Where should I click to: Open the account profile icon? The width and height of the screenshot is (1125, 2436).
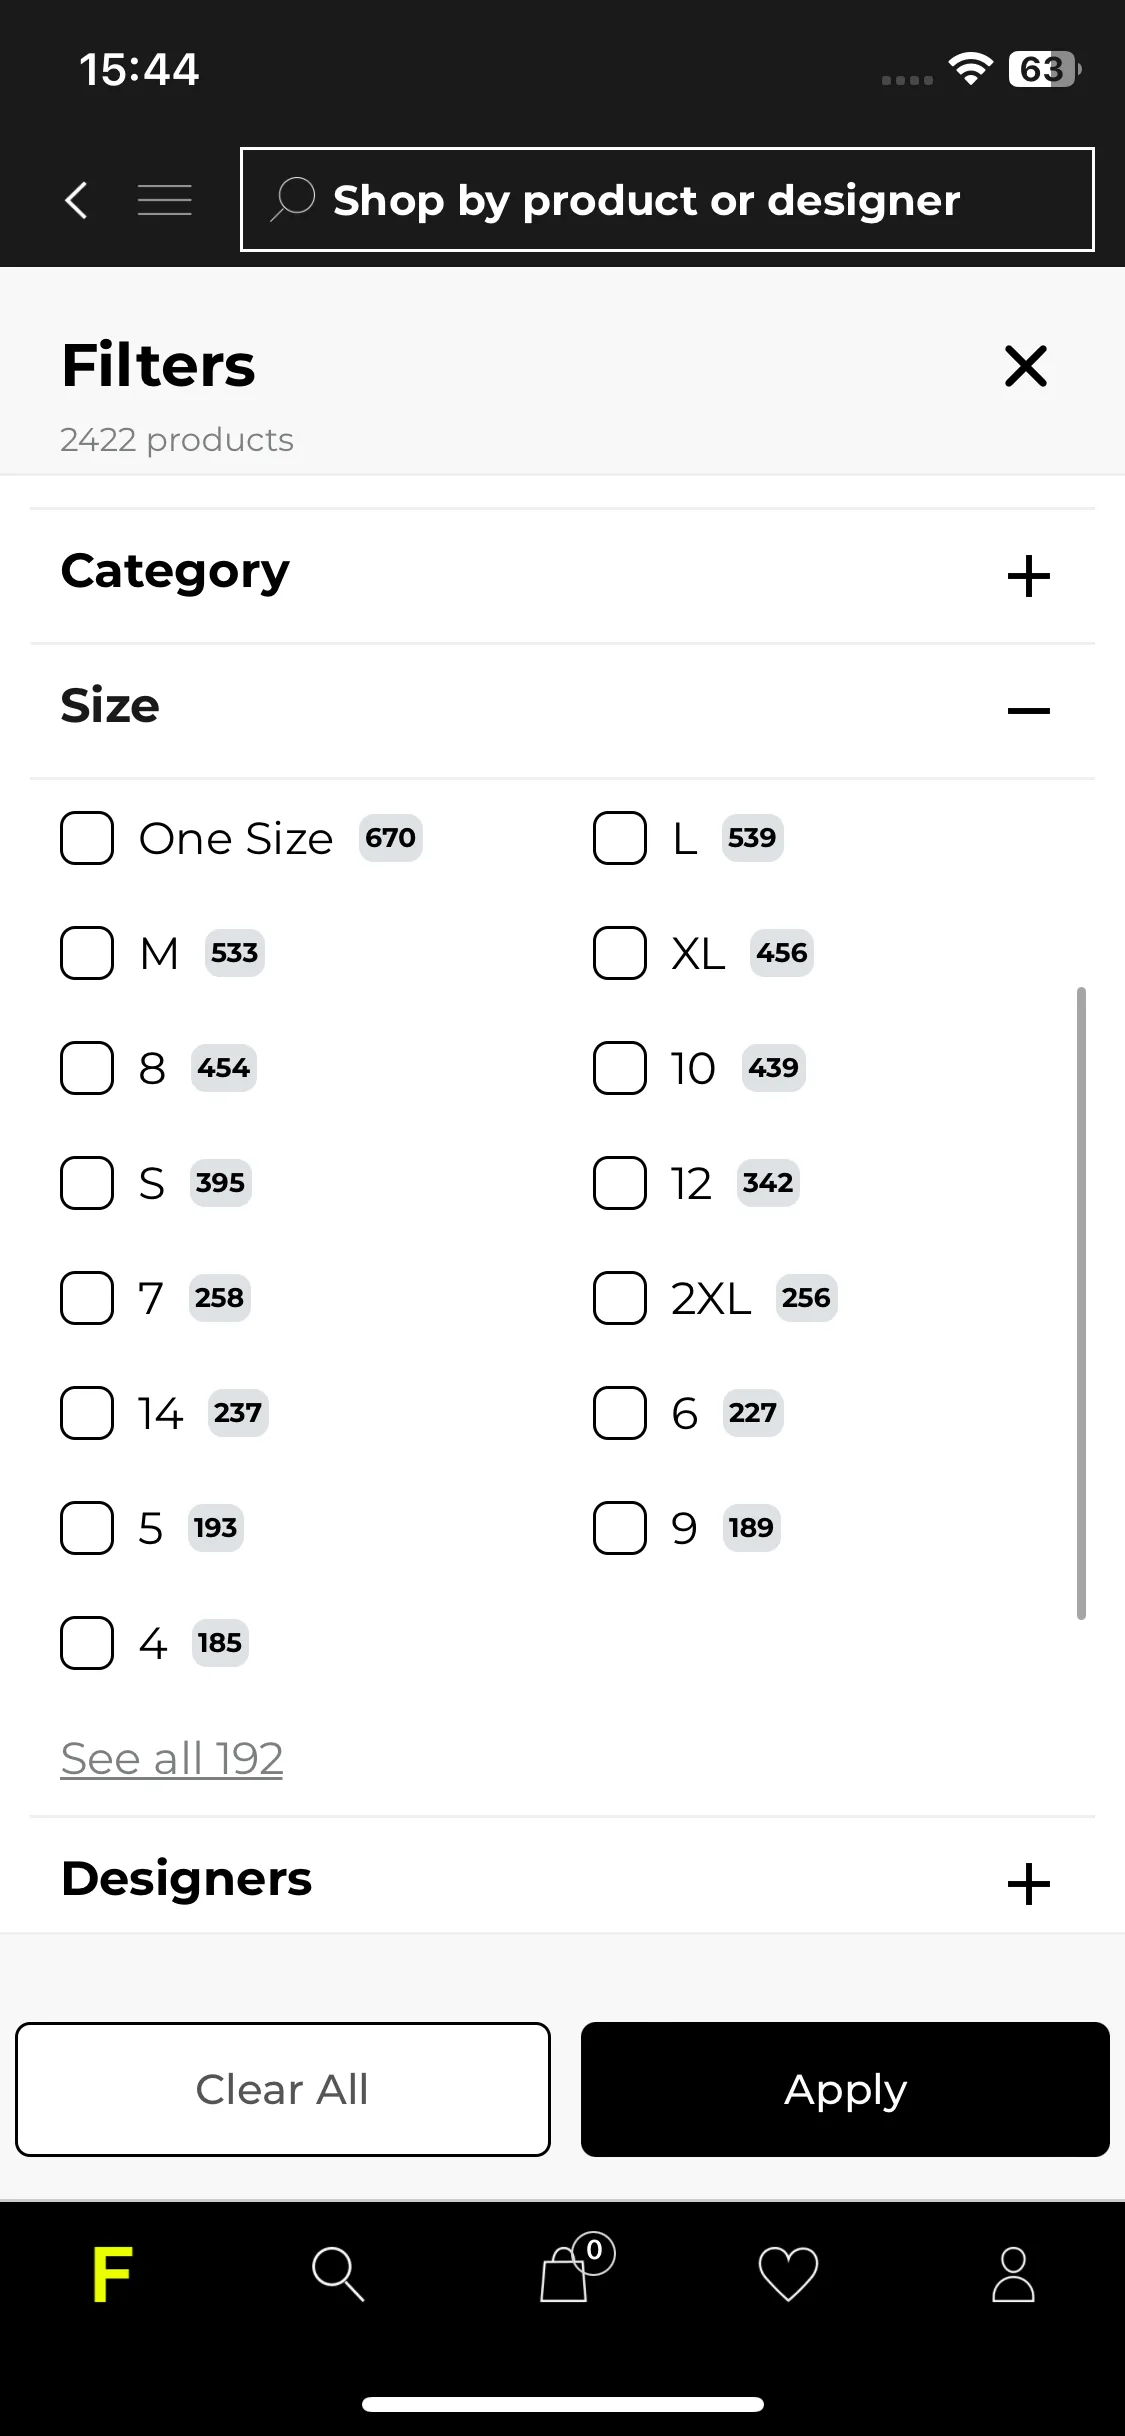pyautogui.click(x=1013, y=2274)
